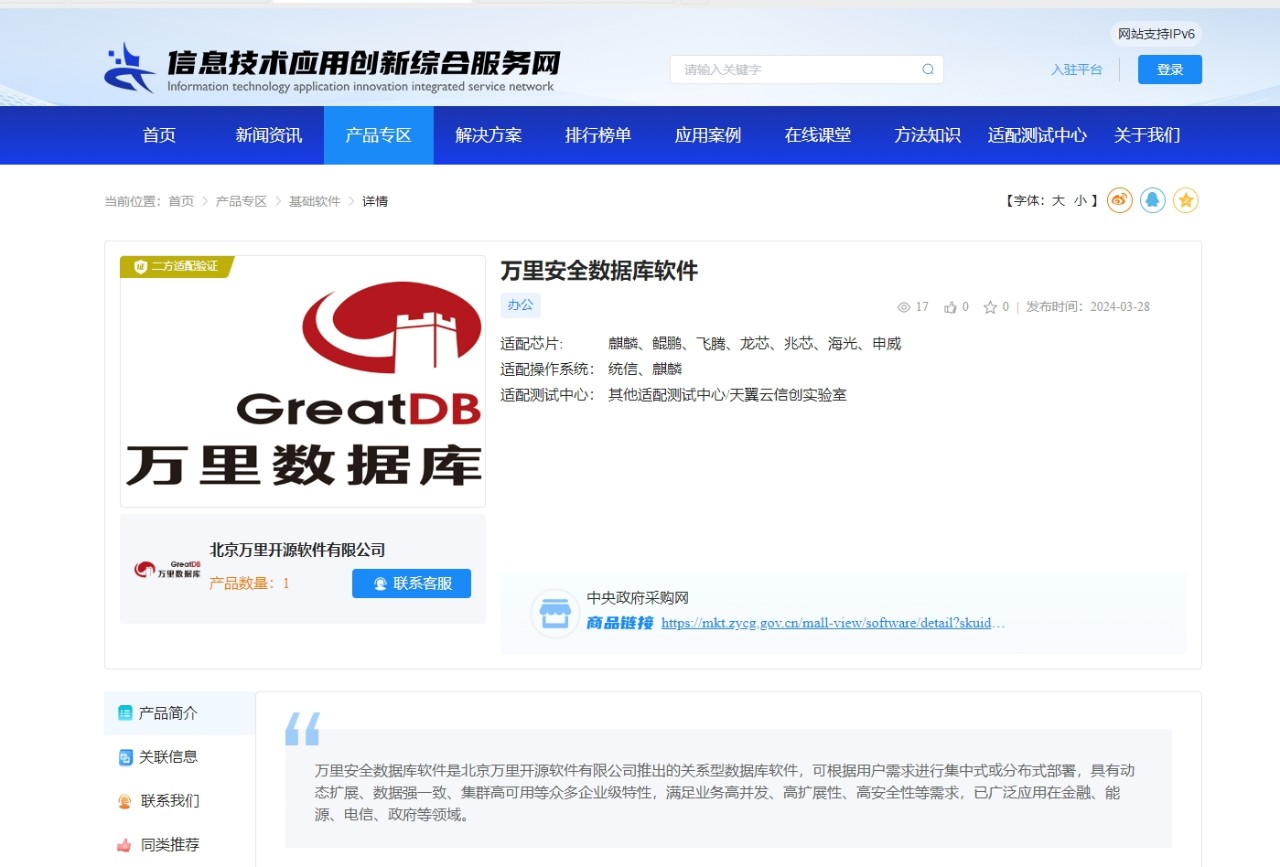Open the 应用案例 nav item
The image size is (1280, 867).
[x=708, y=135]
